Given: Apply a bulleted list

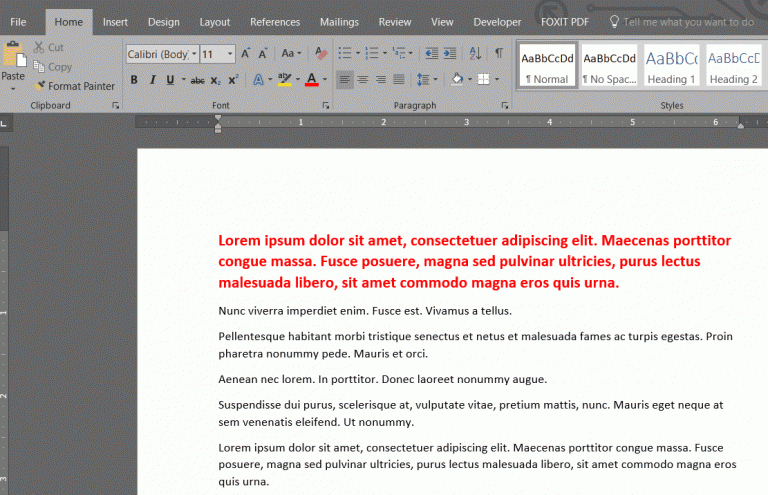Looking at the screenshot, I should (x=345, y=53).
